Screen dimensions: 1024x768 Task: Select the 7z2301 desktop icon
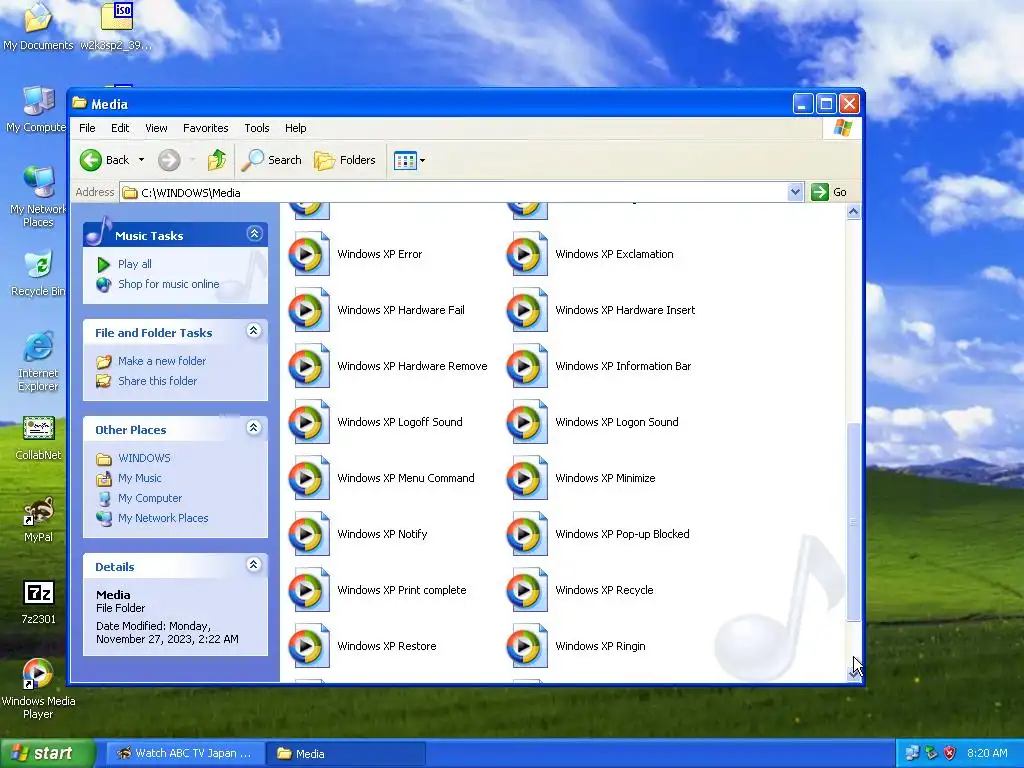click(39, 601)
